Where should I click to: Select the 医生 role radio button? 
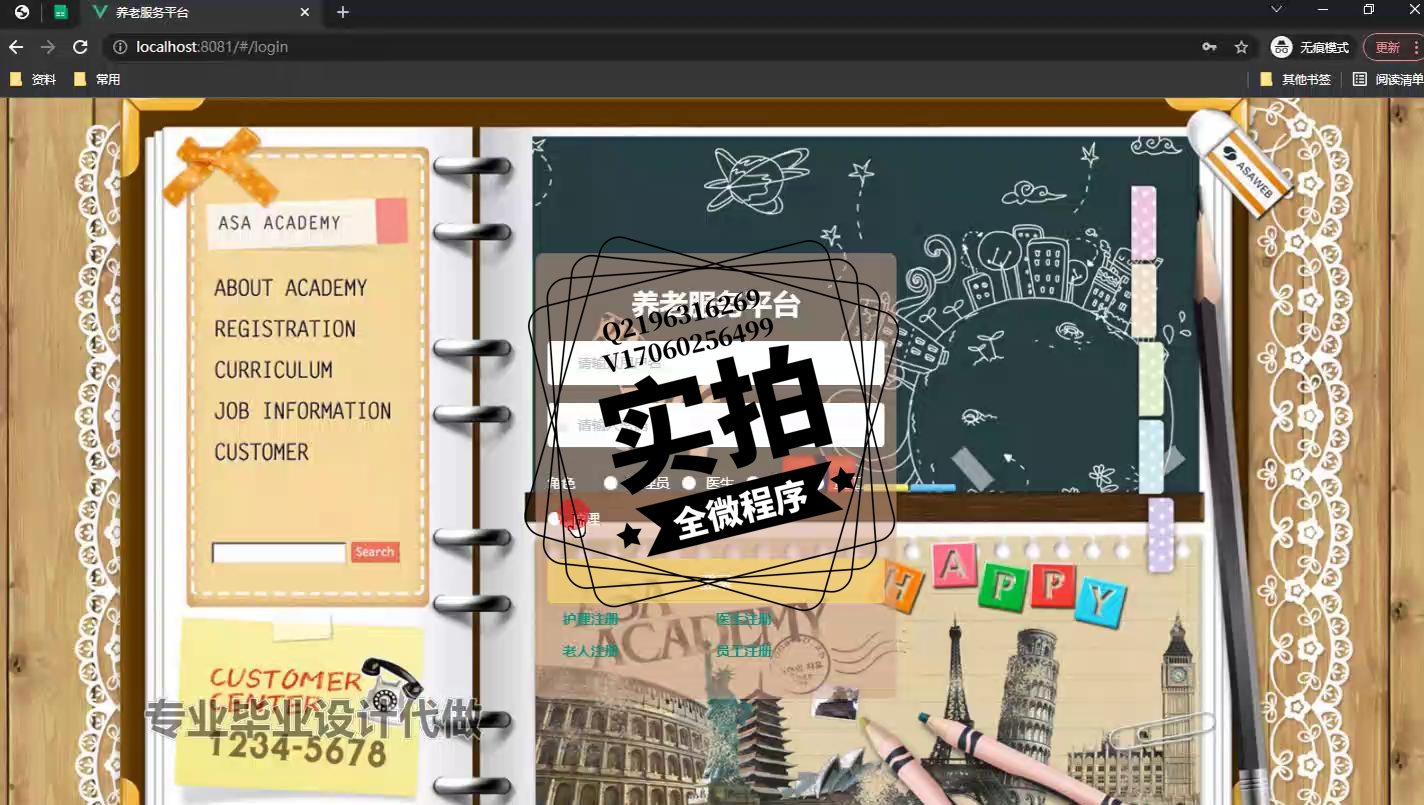coord(689,483)
